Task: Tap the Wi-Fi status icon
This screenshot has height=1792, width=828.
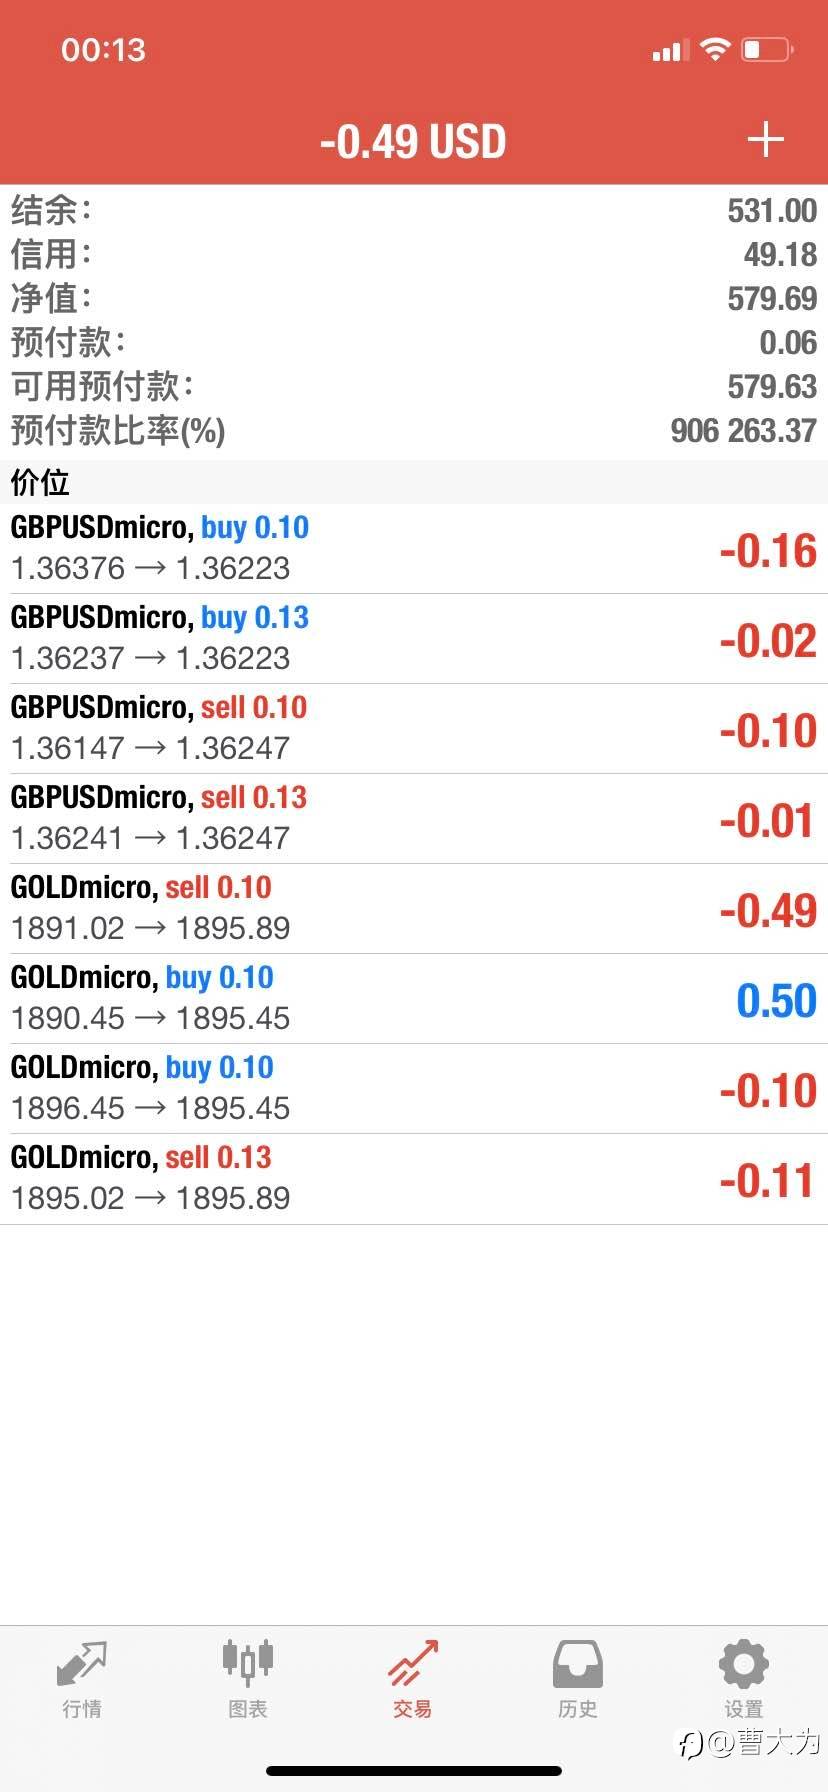Action: tap(715, 49)
